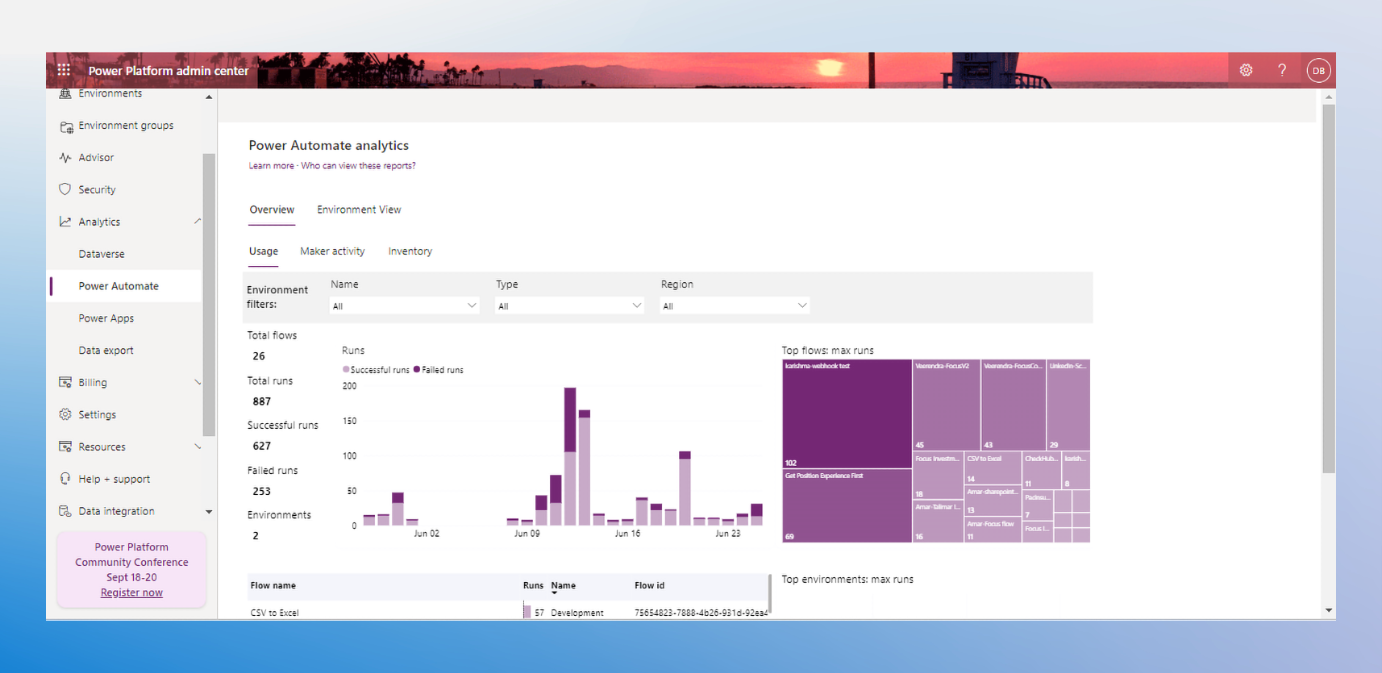Open the Name environment filter dropdown
This screenshot has width=1382, height=673.
(404, 306)
